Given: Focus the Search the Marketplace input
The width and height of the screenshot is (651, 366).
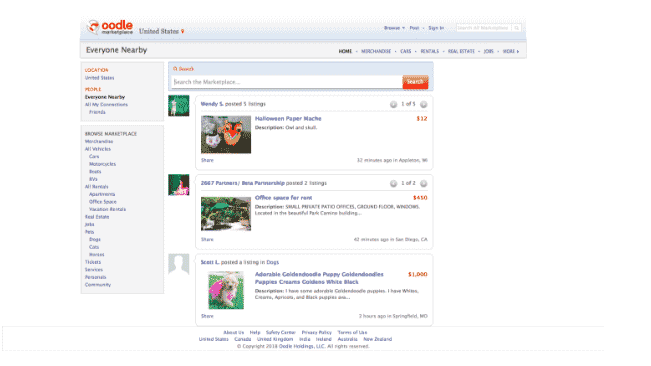Looking at the screenshot, I should click(287, 82).
